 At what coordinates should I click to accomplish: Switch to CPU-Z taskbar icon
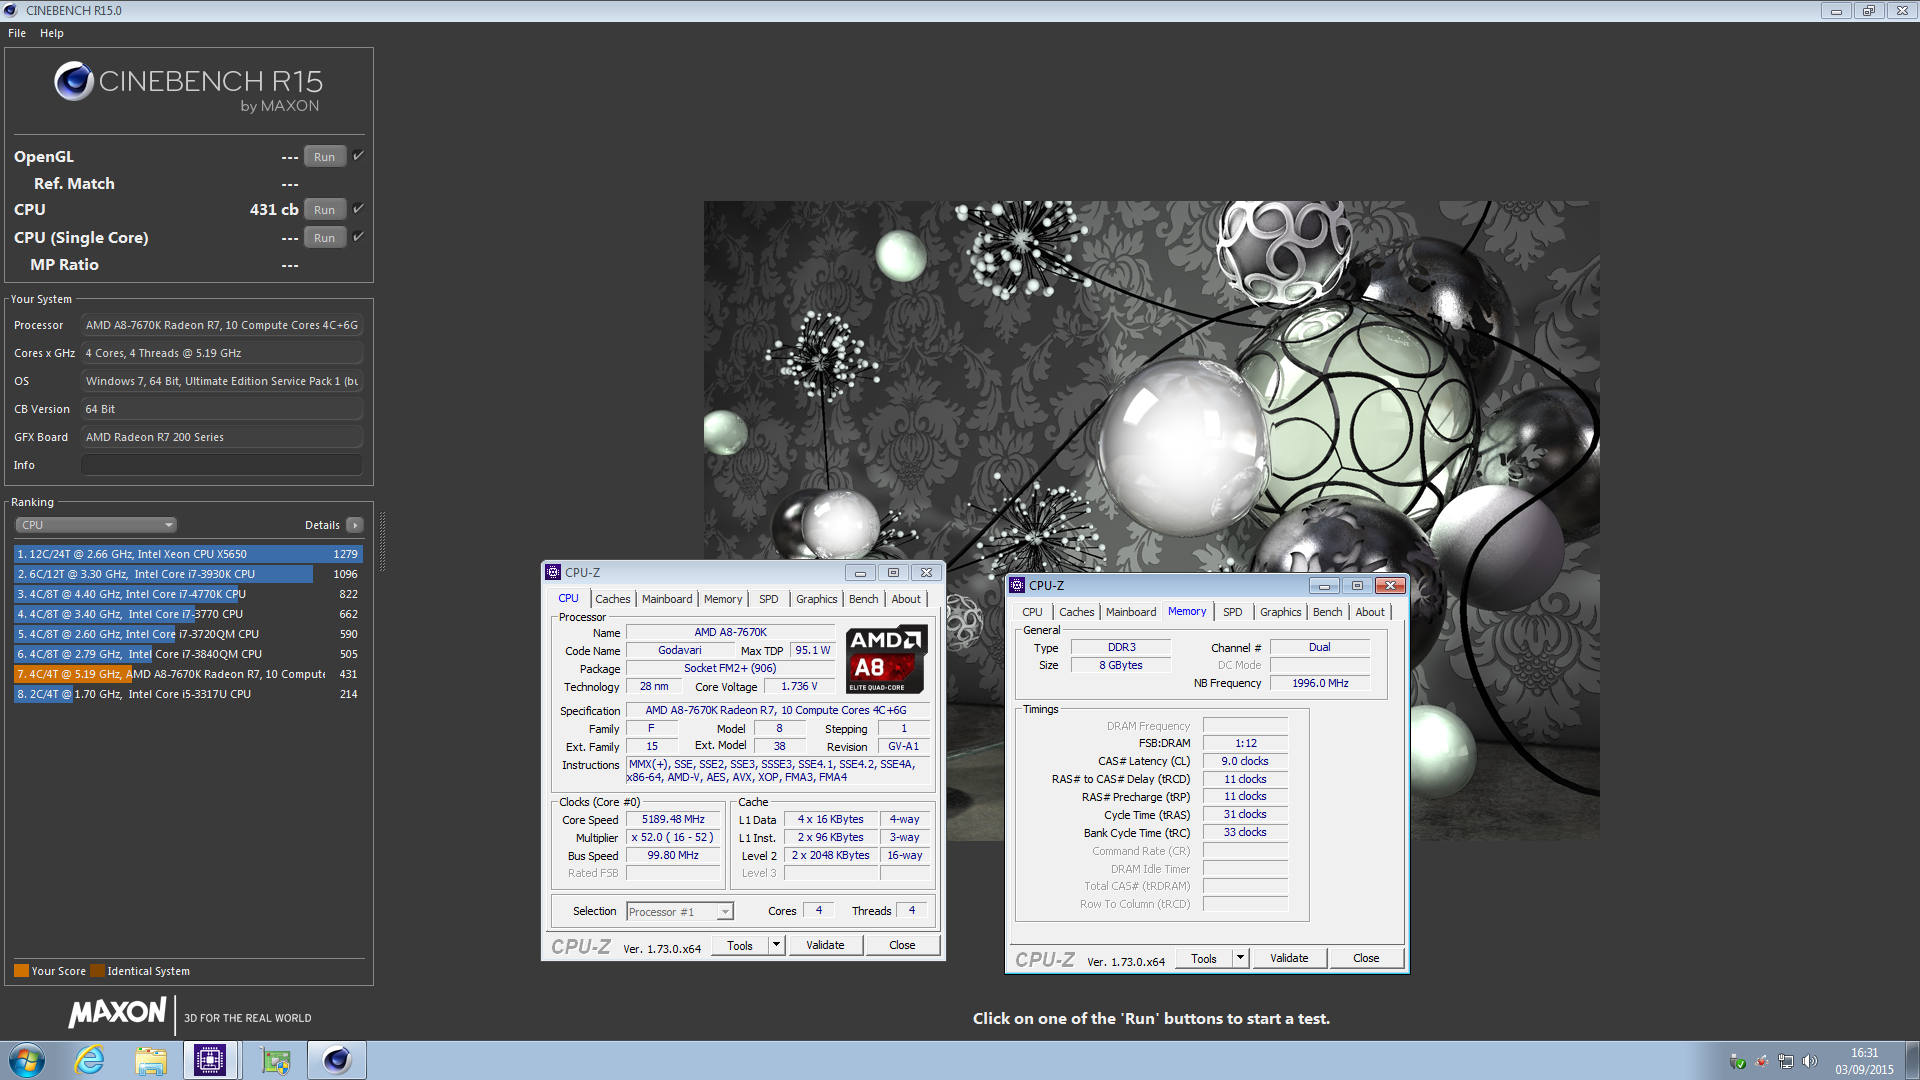tap(210, 1060)
